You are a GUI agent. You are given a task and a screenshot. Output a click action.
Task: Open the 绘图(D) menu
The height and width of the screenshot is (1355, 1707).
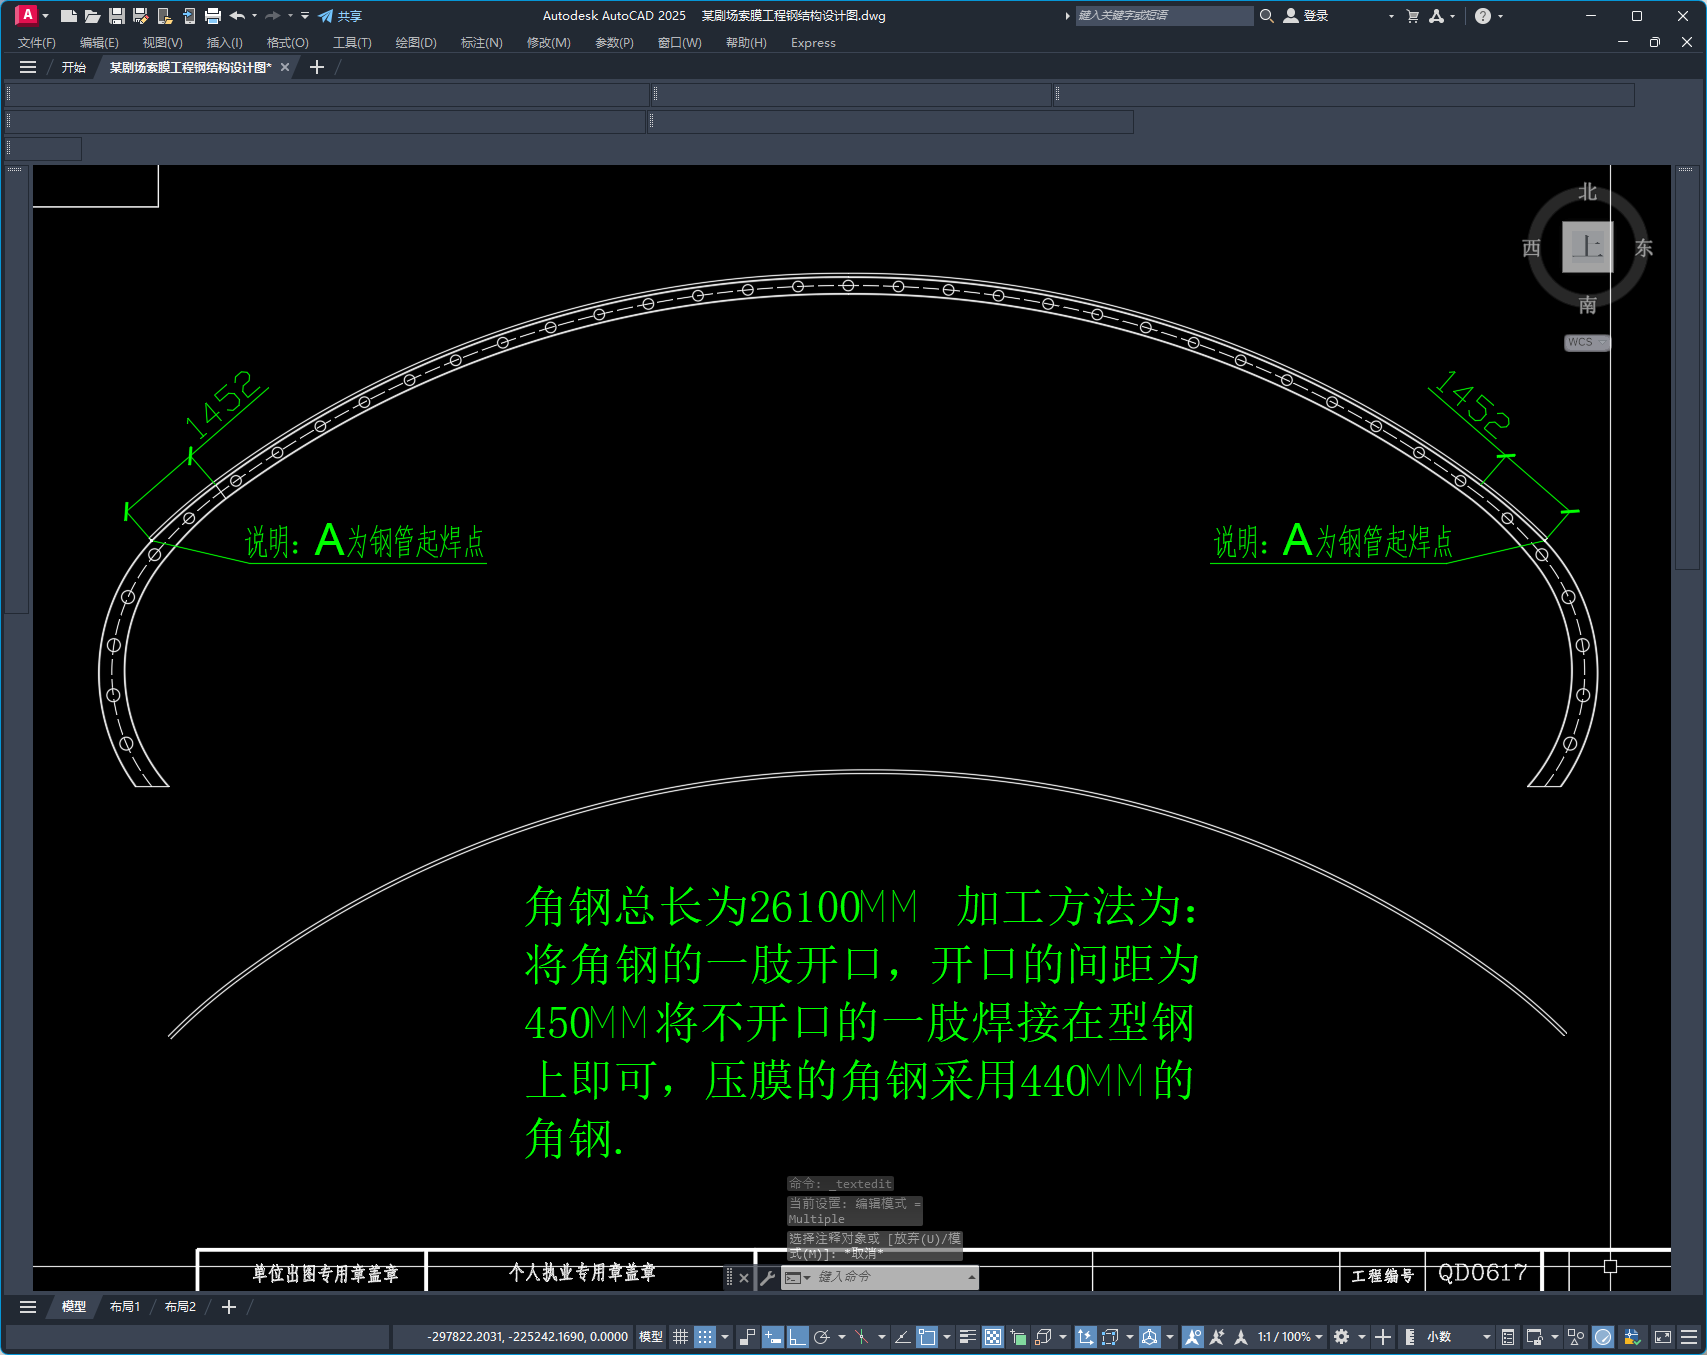tap(416, 43)
